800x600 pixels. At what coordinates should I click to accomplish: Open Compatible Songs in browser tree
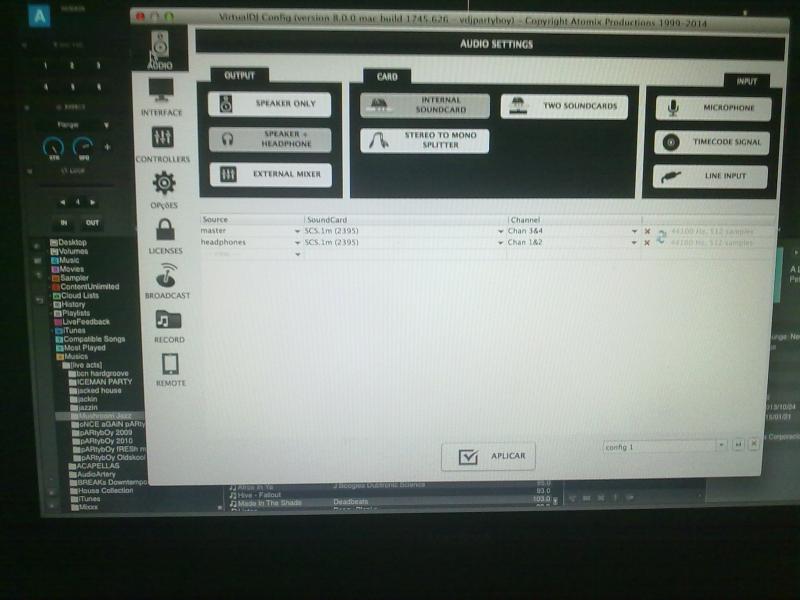[x=90, y=339]
